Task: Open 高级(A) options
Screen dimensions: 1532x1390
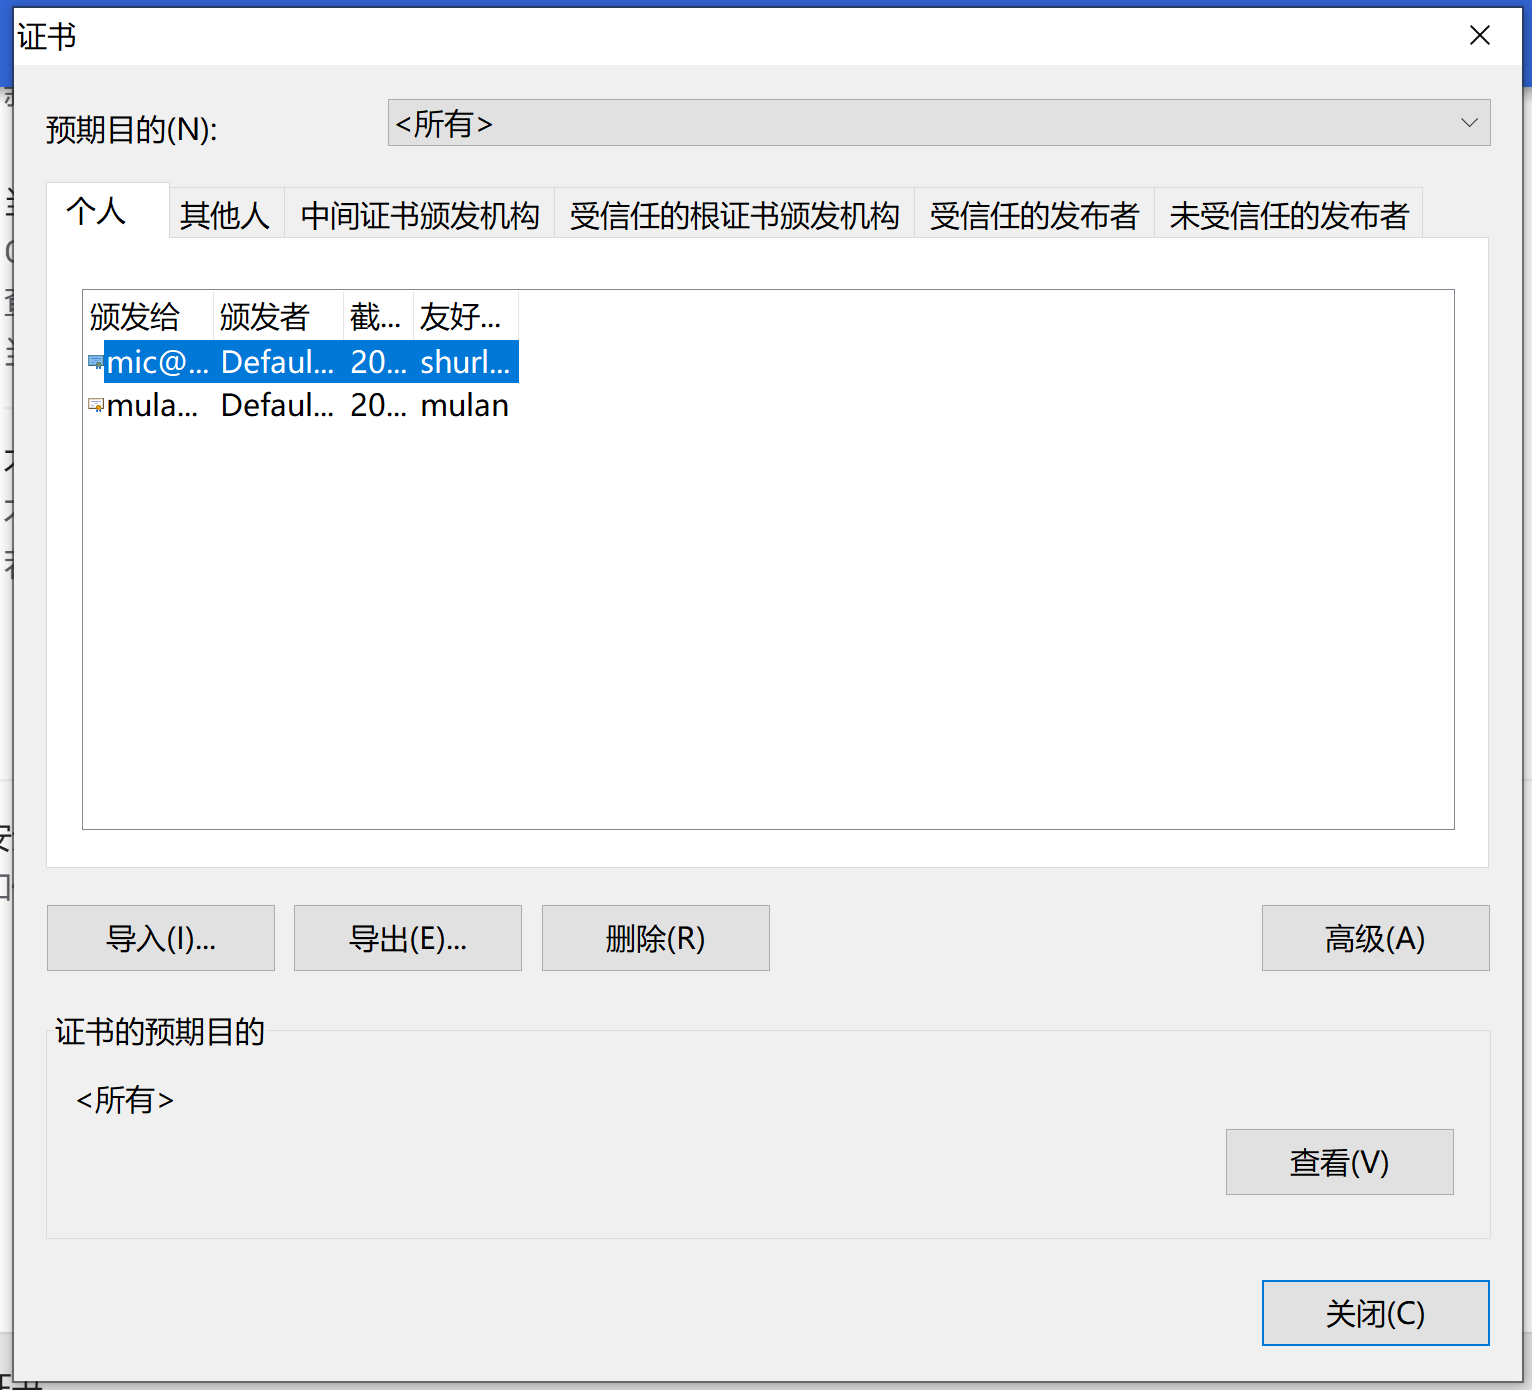Action: click(1375, 938)
